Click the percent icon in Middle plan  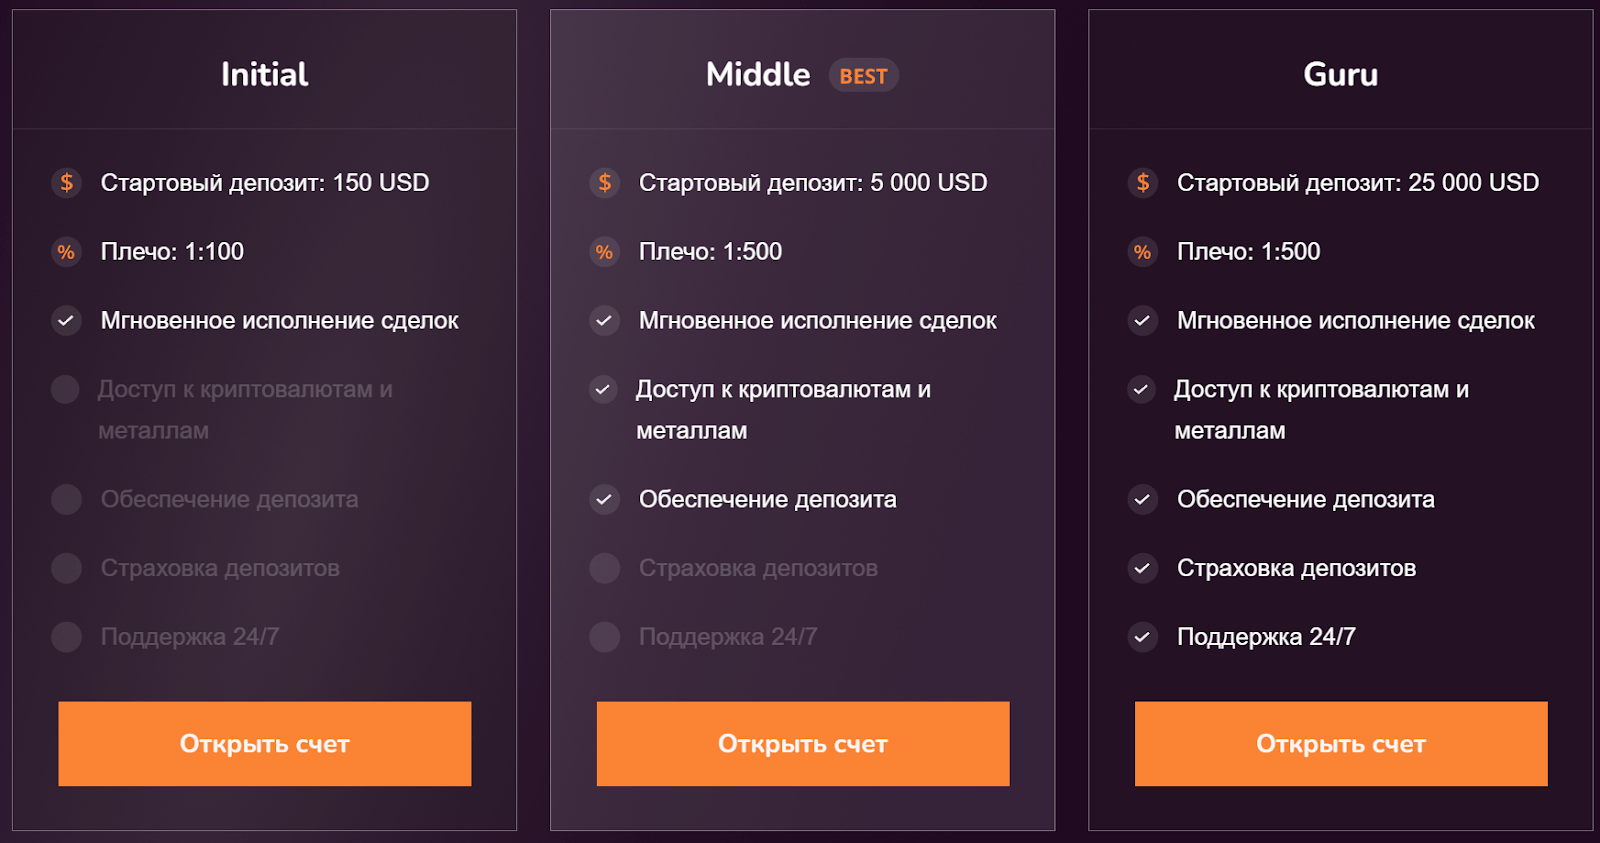605,252
